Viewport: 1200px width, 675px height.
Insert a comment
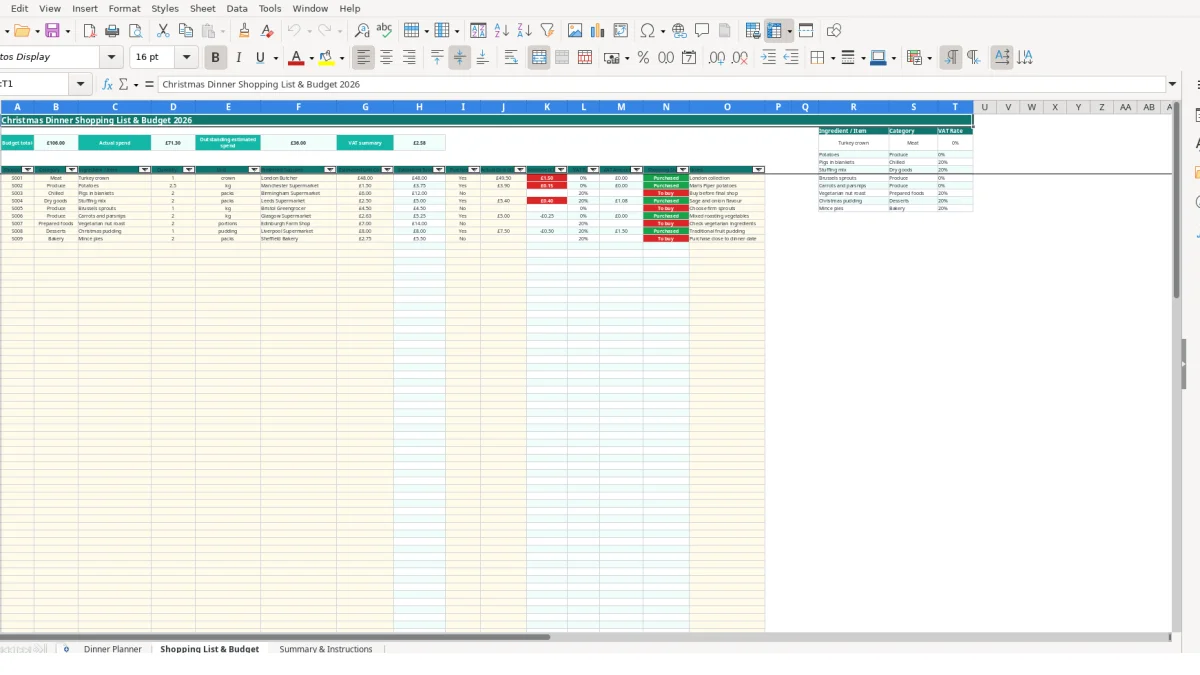click(702, 31)
